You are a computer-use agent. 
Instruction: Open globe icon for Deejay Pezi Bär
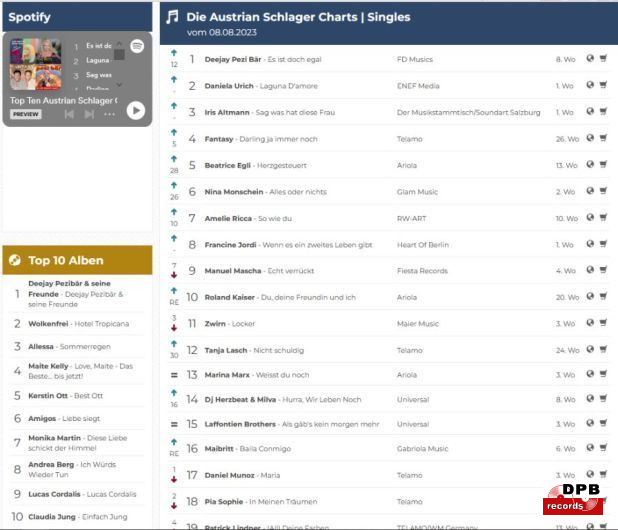590,59
